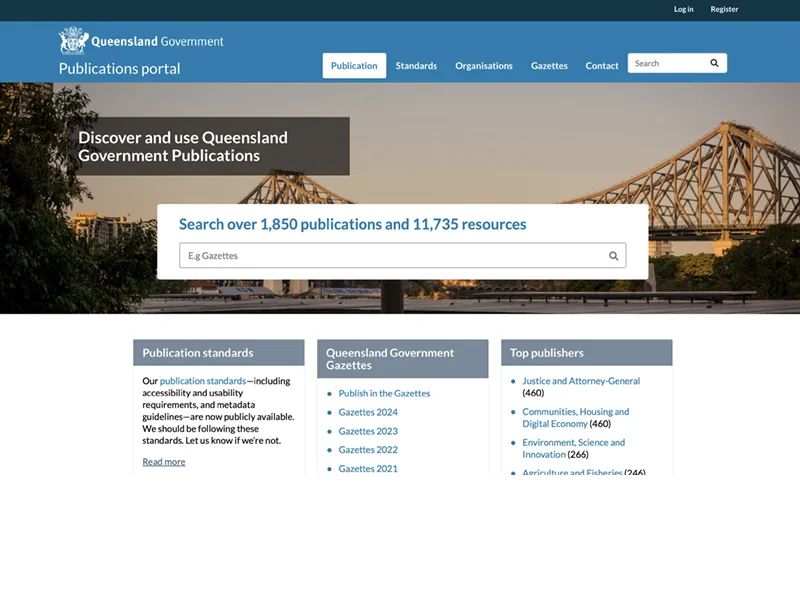Open the Contact page
This screenshot has height=600, width=800.
(x=602, y=66)
